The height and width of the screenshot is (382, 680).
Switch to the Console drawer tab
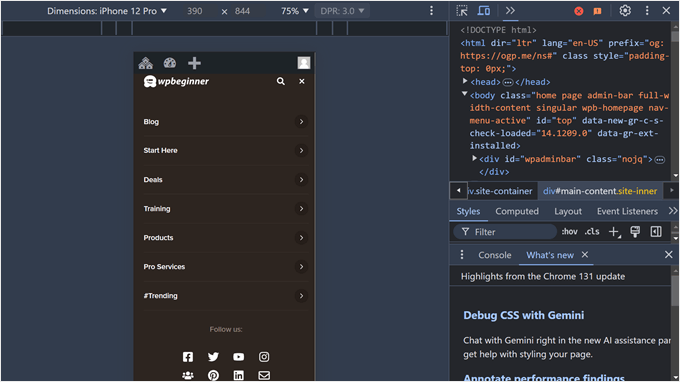click(x=494, y=255)
